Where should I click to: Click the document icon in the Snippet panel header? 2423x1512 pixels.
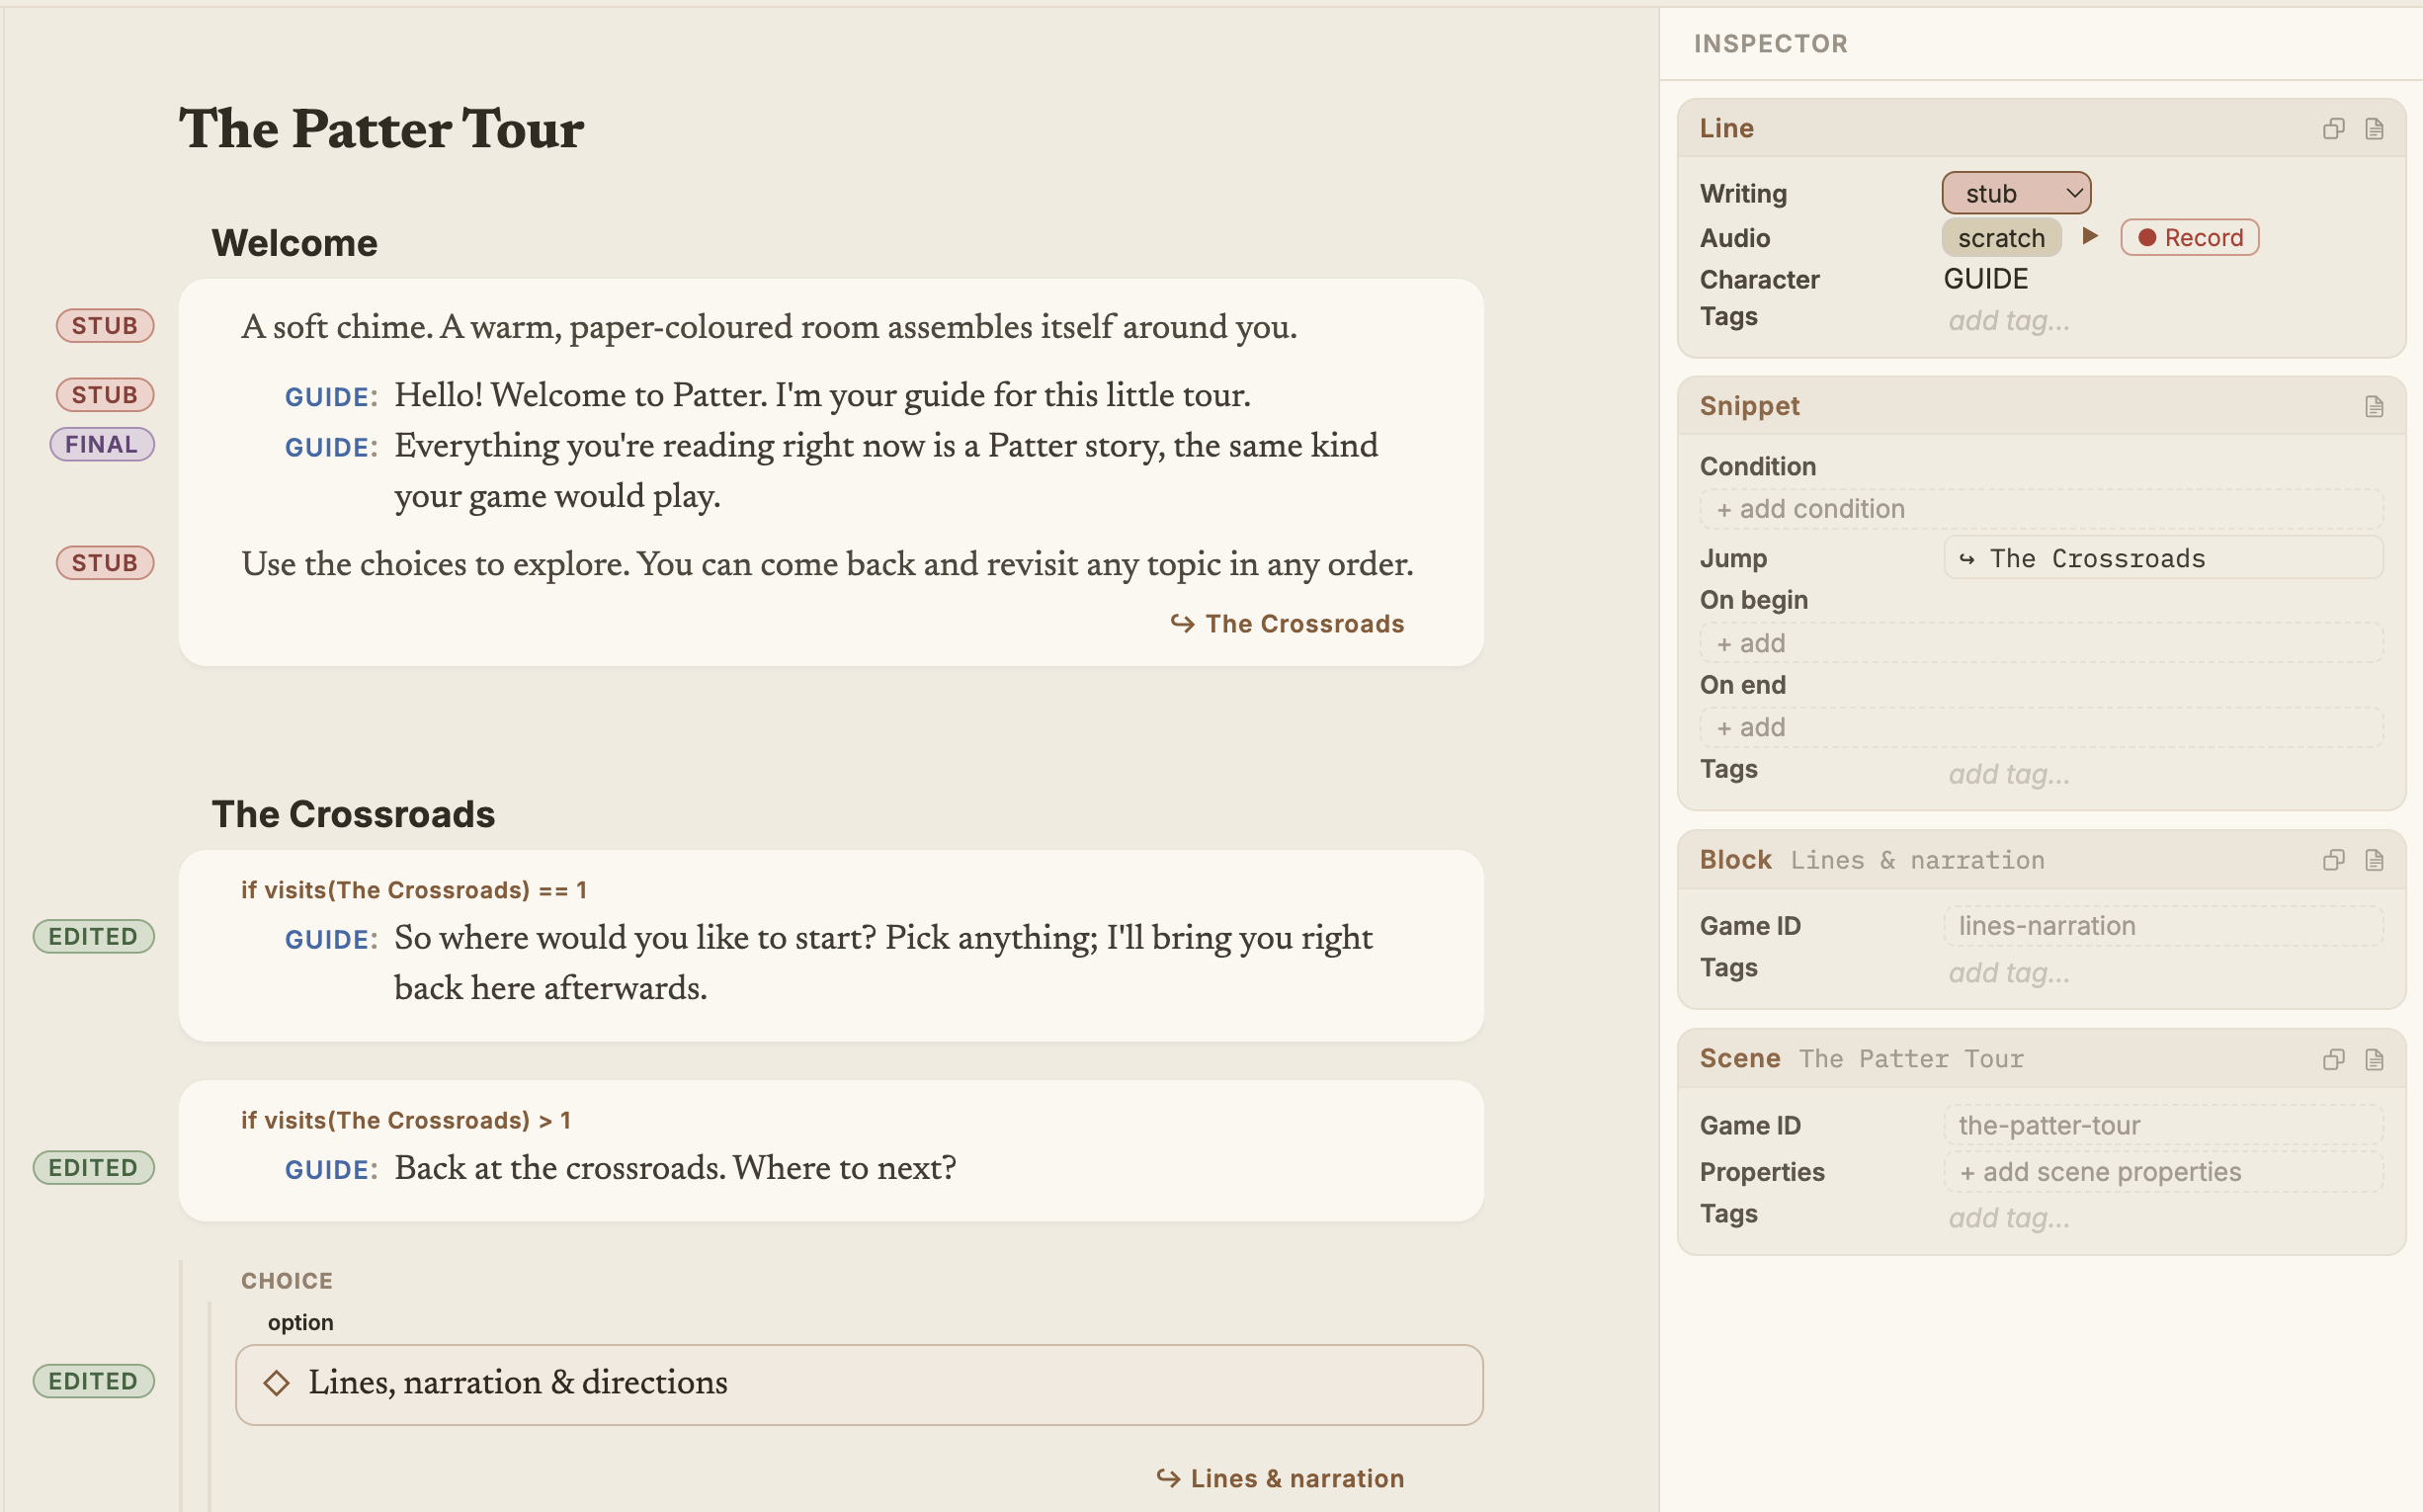click(x=2374, y=406)
